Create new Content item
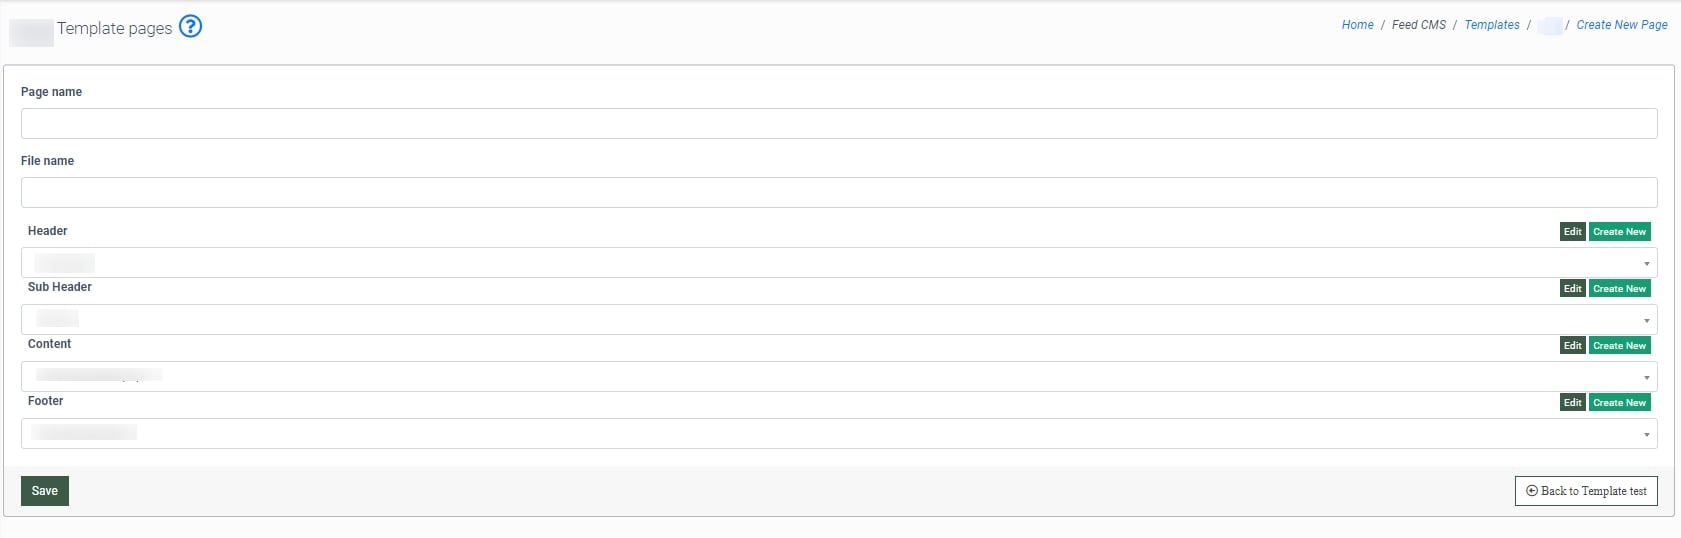 [1619, 346]
